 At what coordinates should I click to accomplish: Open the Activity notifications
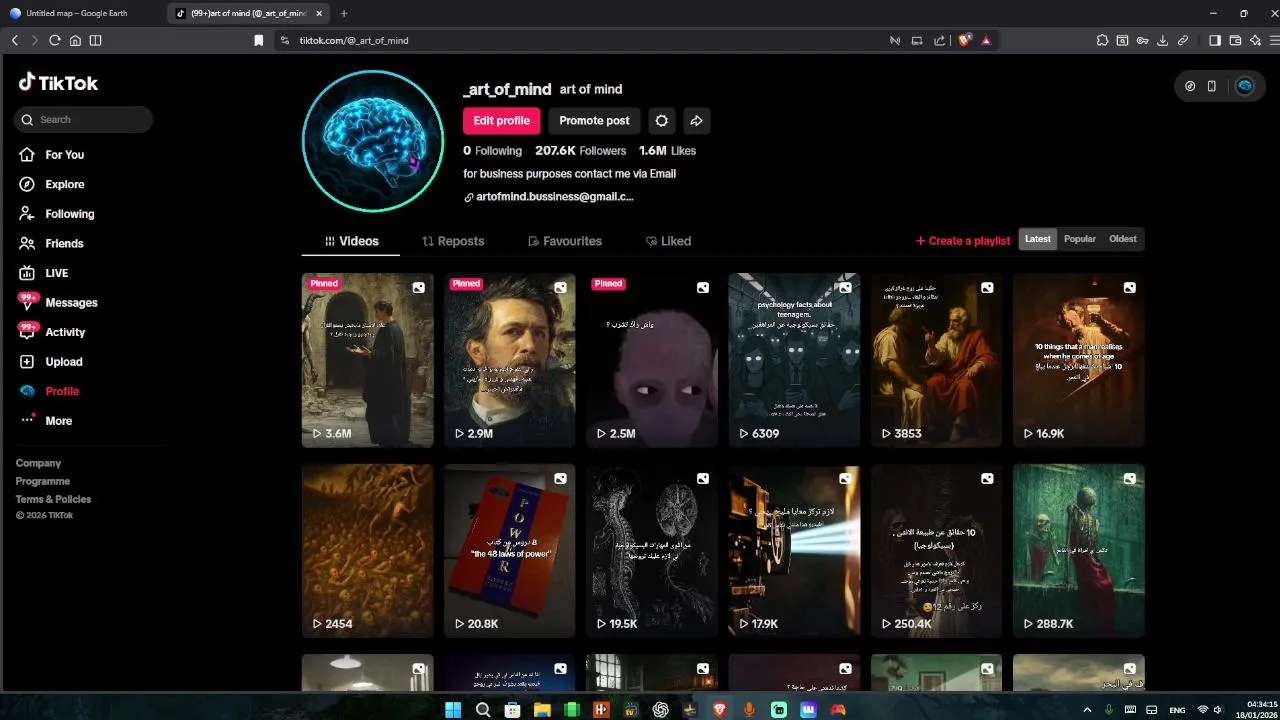(52, 332)
